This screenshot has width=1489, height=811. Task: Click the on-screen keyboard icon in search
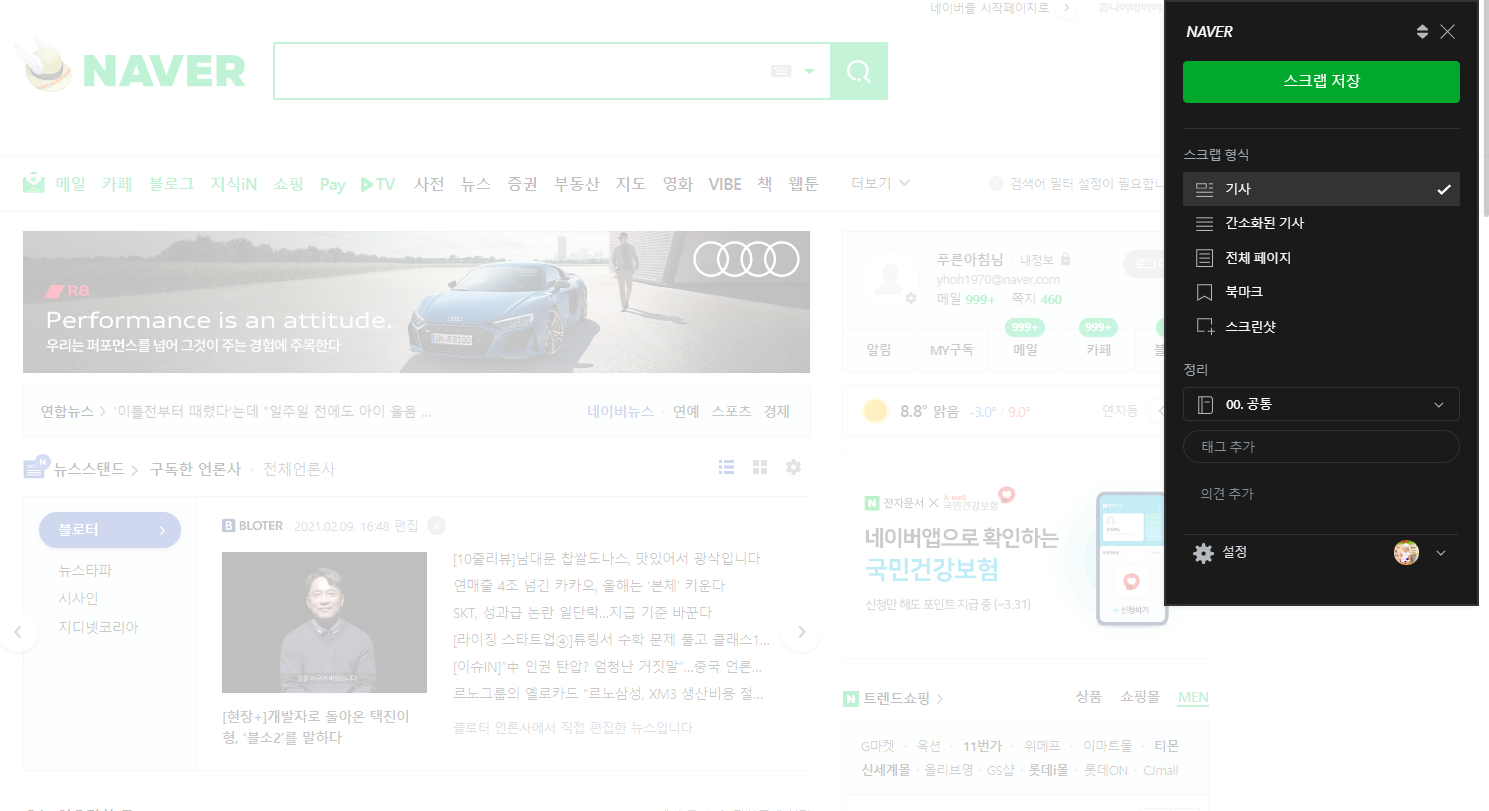(782, 71)
